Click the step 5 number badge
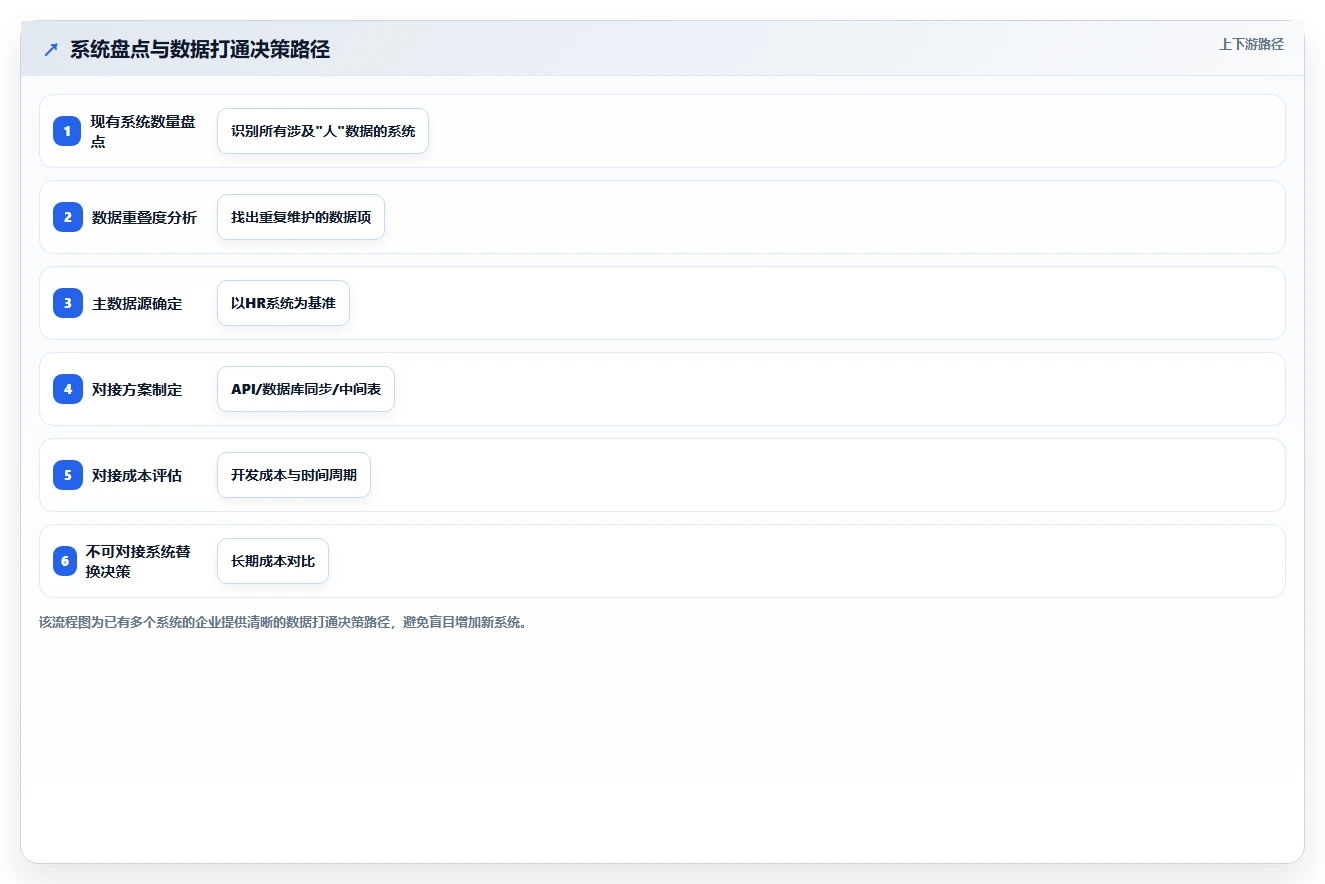The height and width of the screenshot is (884, 1325). click(68, 475)
